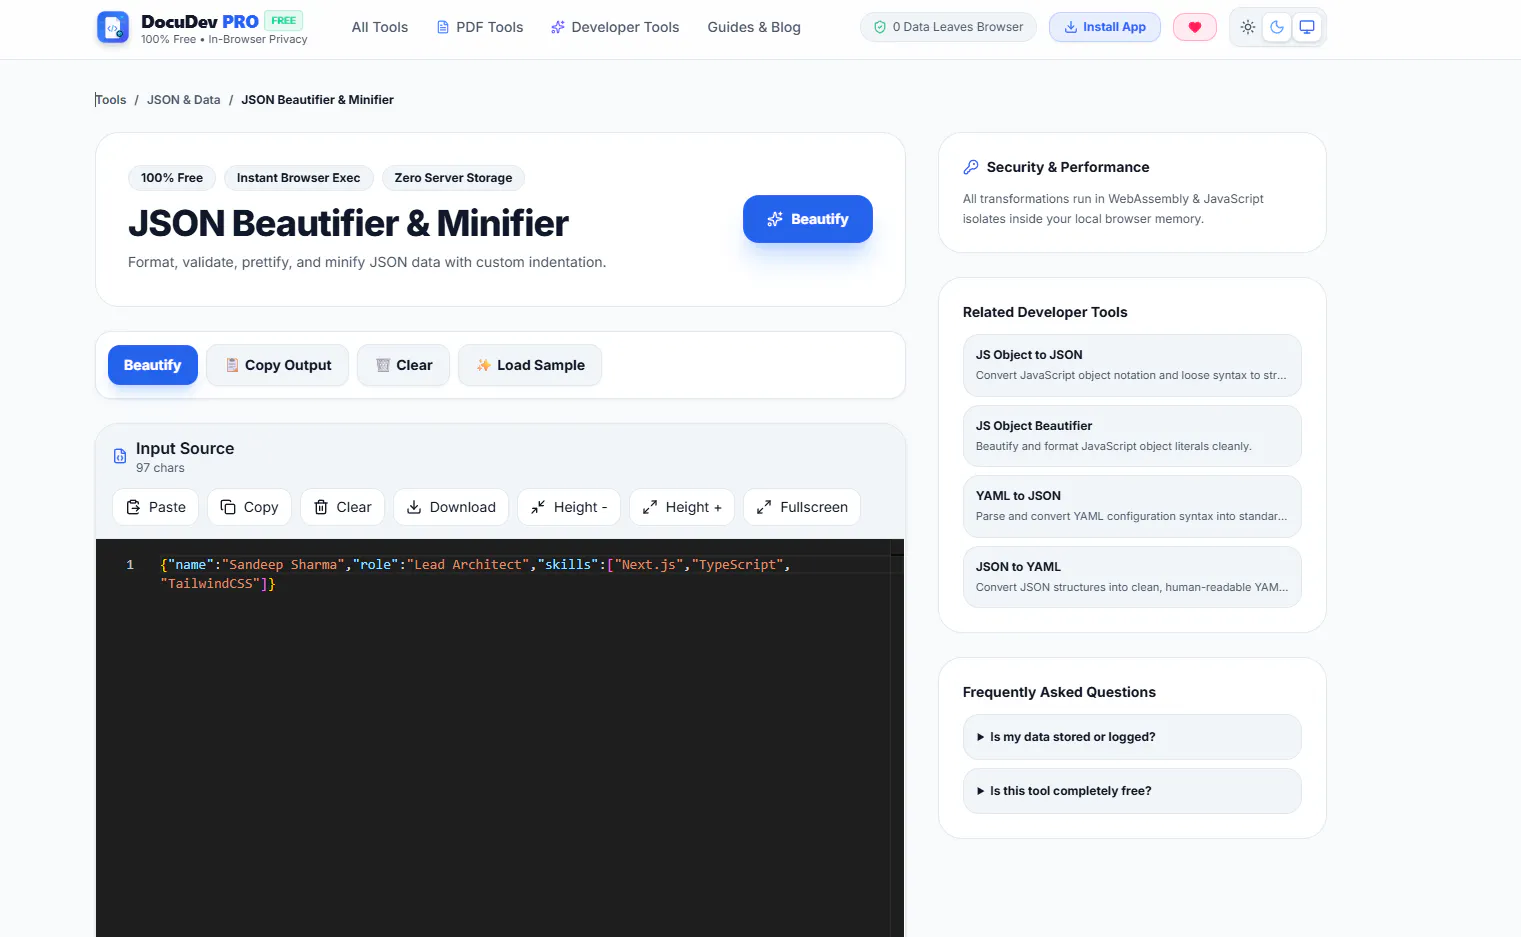Clear the Input Source editor
This screenshot has height=937, width=1521.
(343, 507)
